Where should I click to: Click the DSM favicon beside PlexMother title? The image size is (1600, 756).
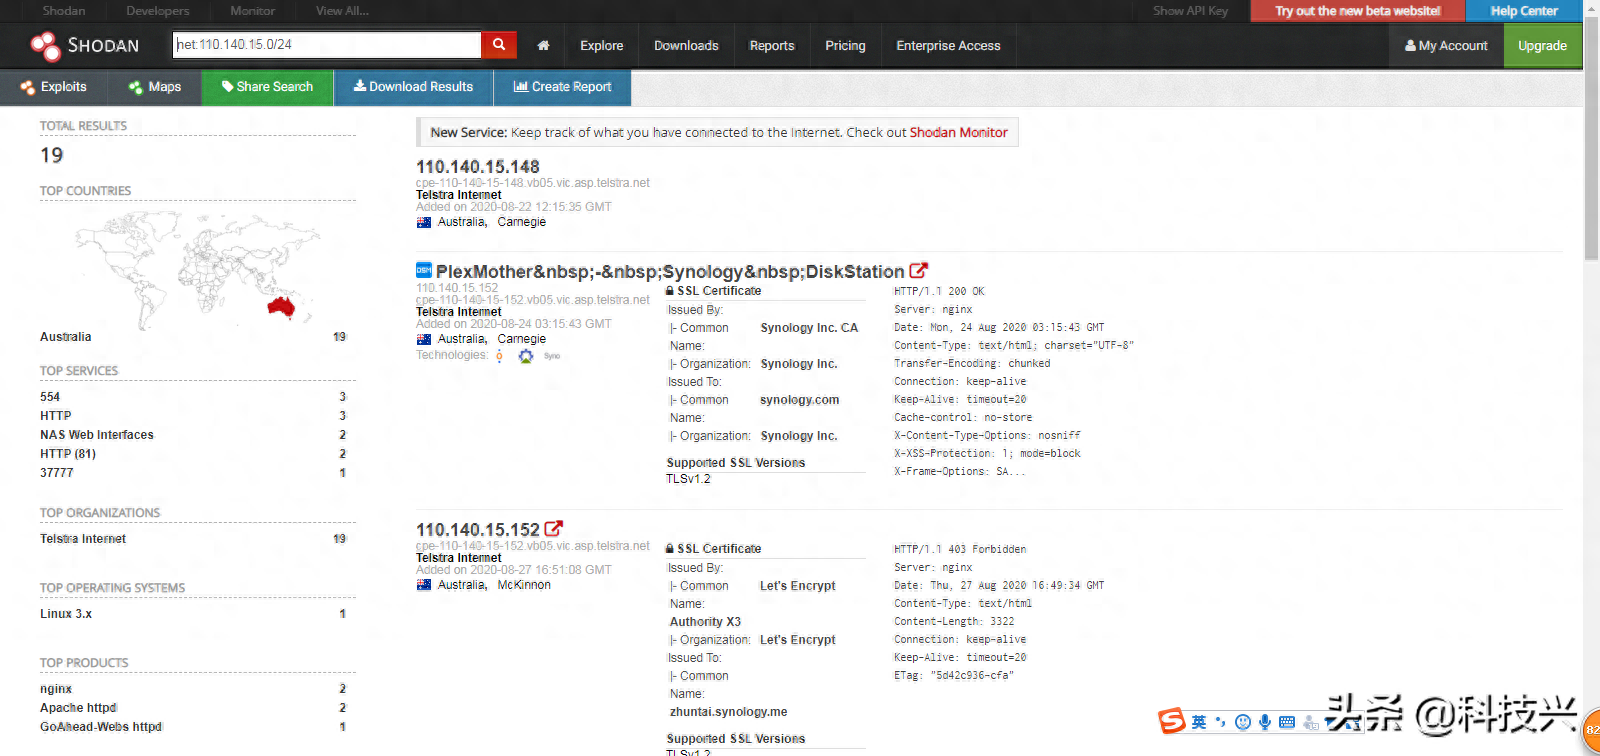(x=424, y=270)
